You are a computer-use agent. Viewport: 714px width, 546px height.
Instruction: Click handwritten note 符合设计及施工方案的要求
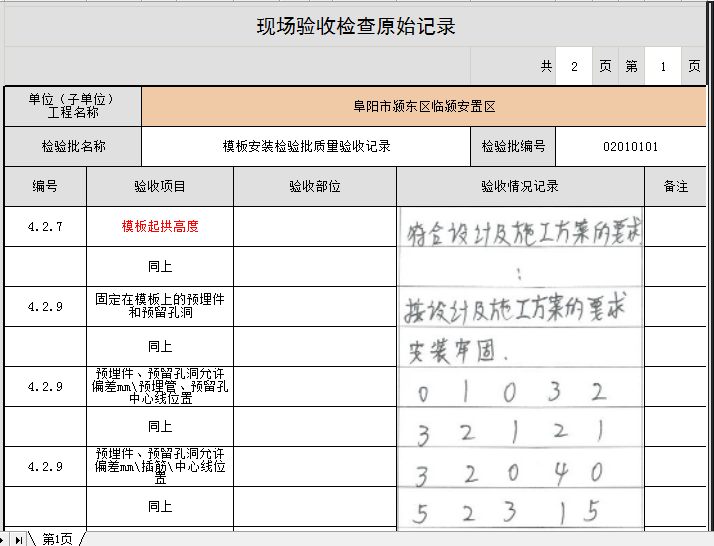[522, 236]
